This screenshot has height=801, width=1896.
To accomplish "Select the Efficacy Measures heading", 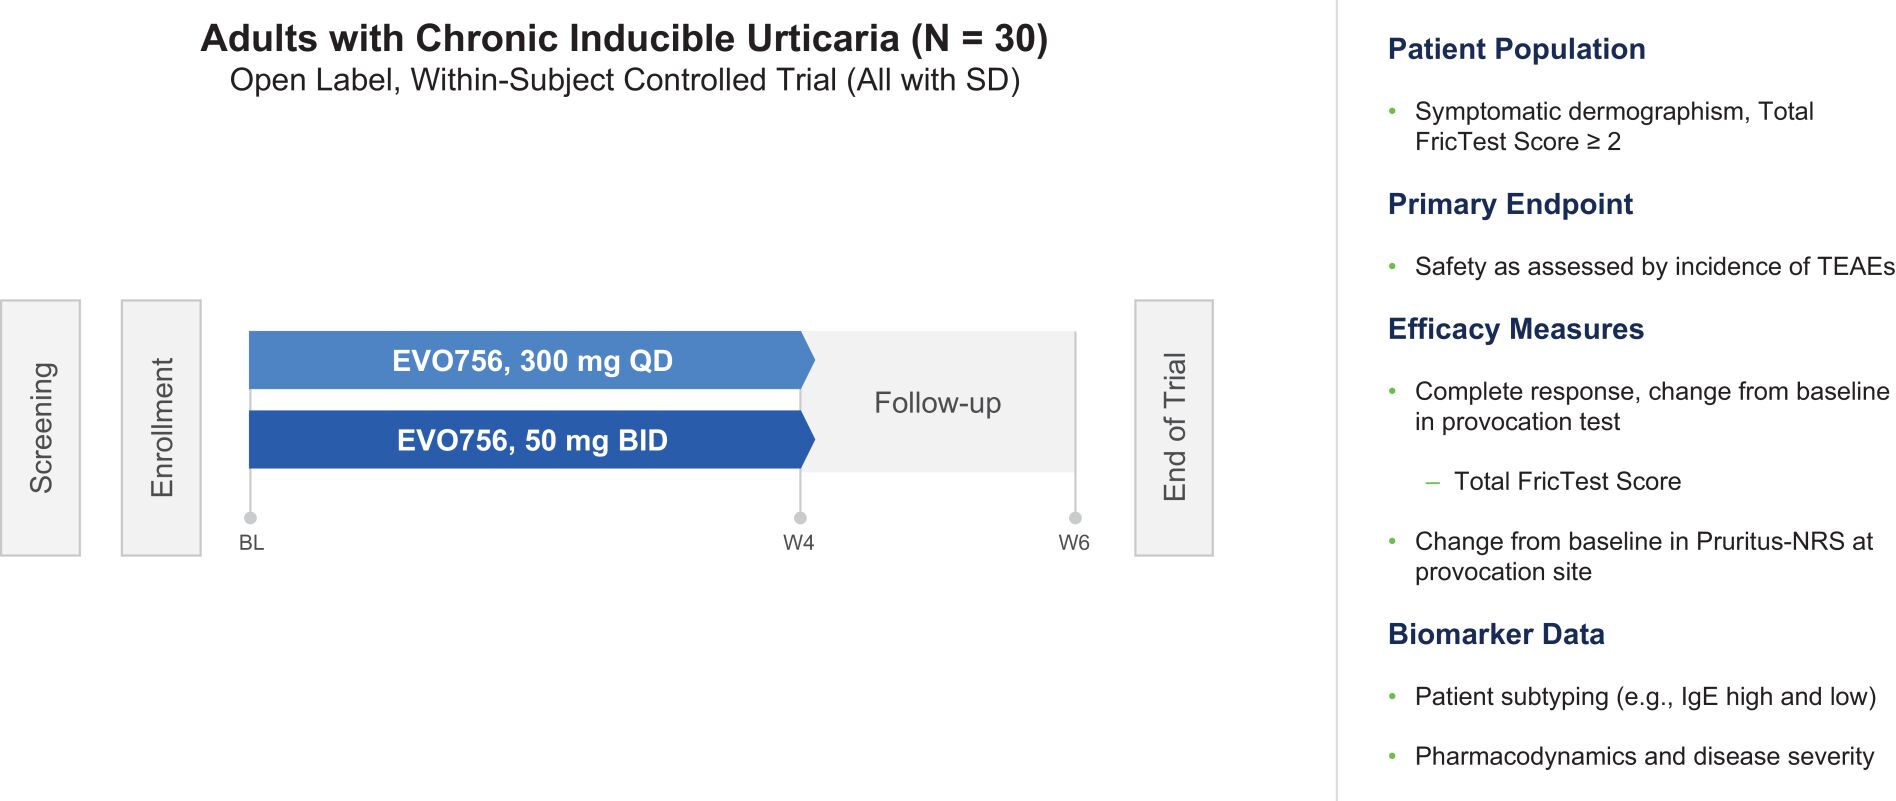I will tap(1515, 329).
